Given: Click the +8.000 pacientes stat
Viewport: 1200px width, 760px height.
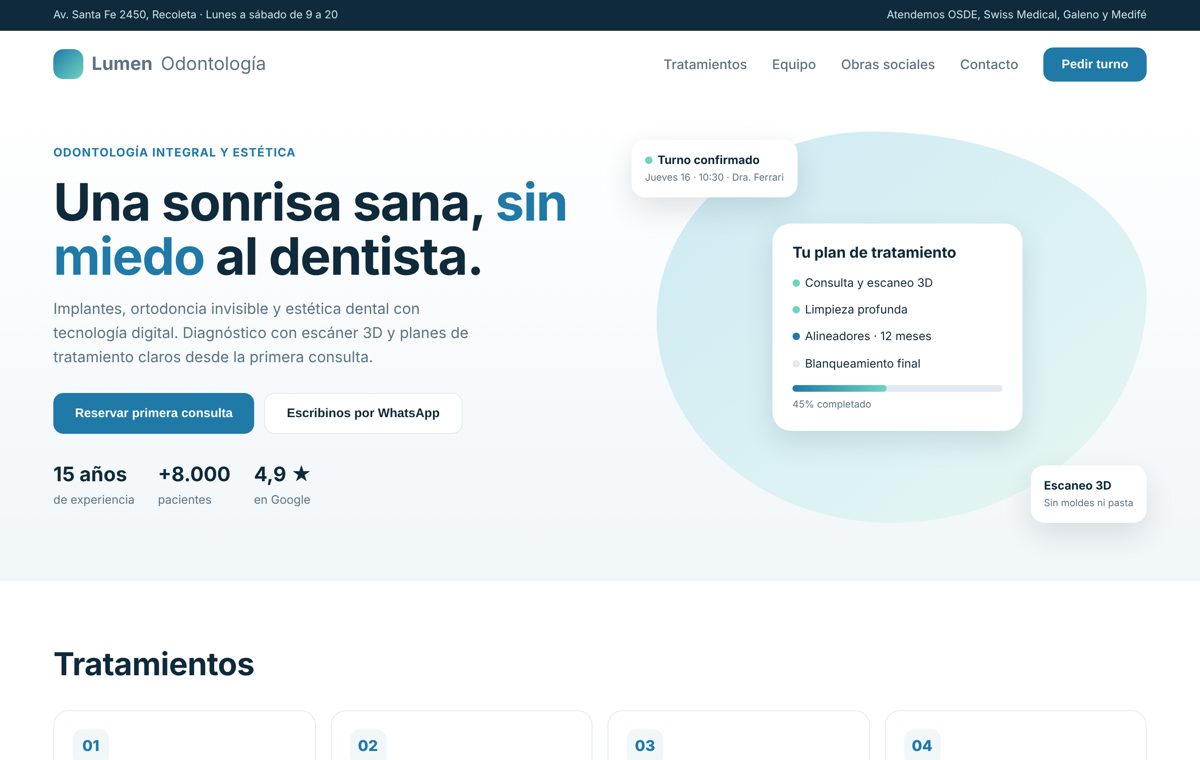Looking at the screenshot, I should click(194, 485).
